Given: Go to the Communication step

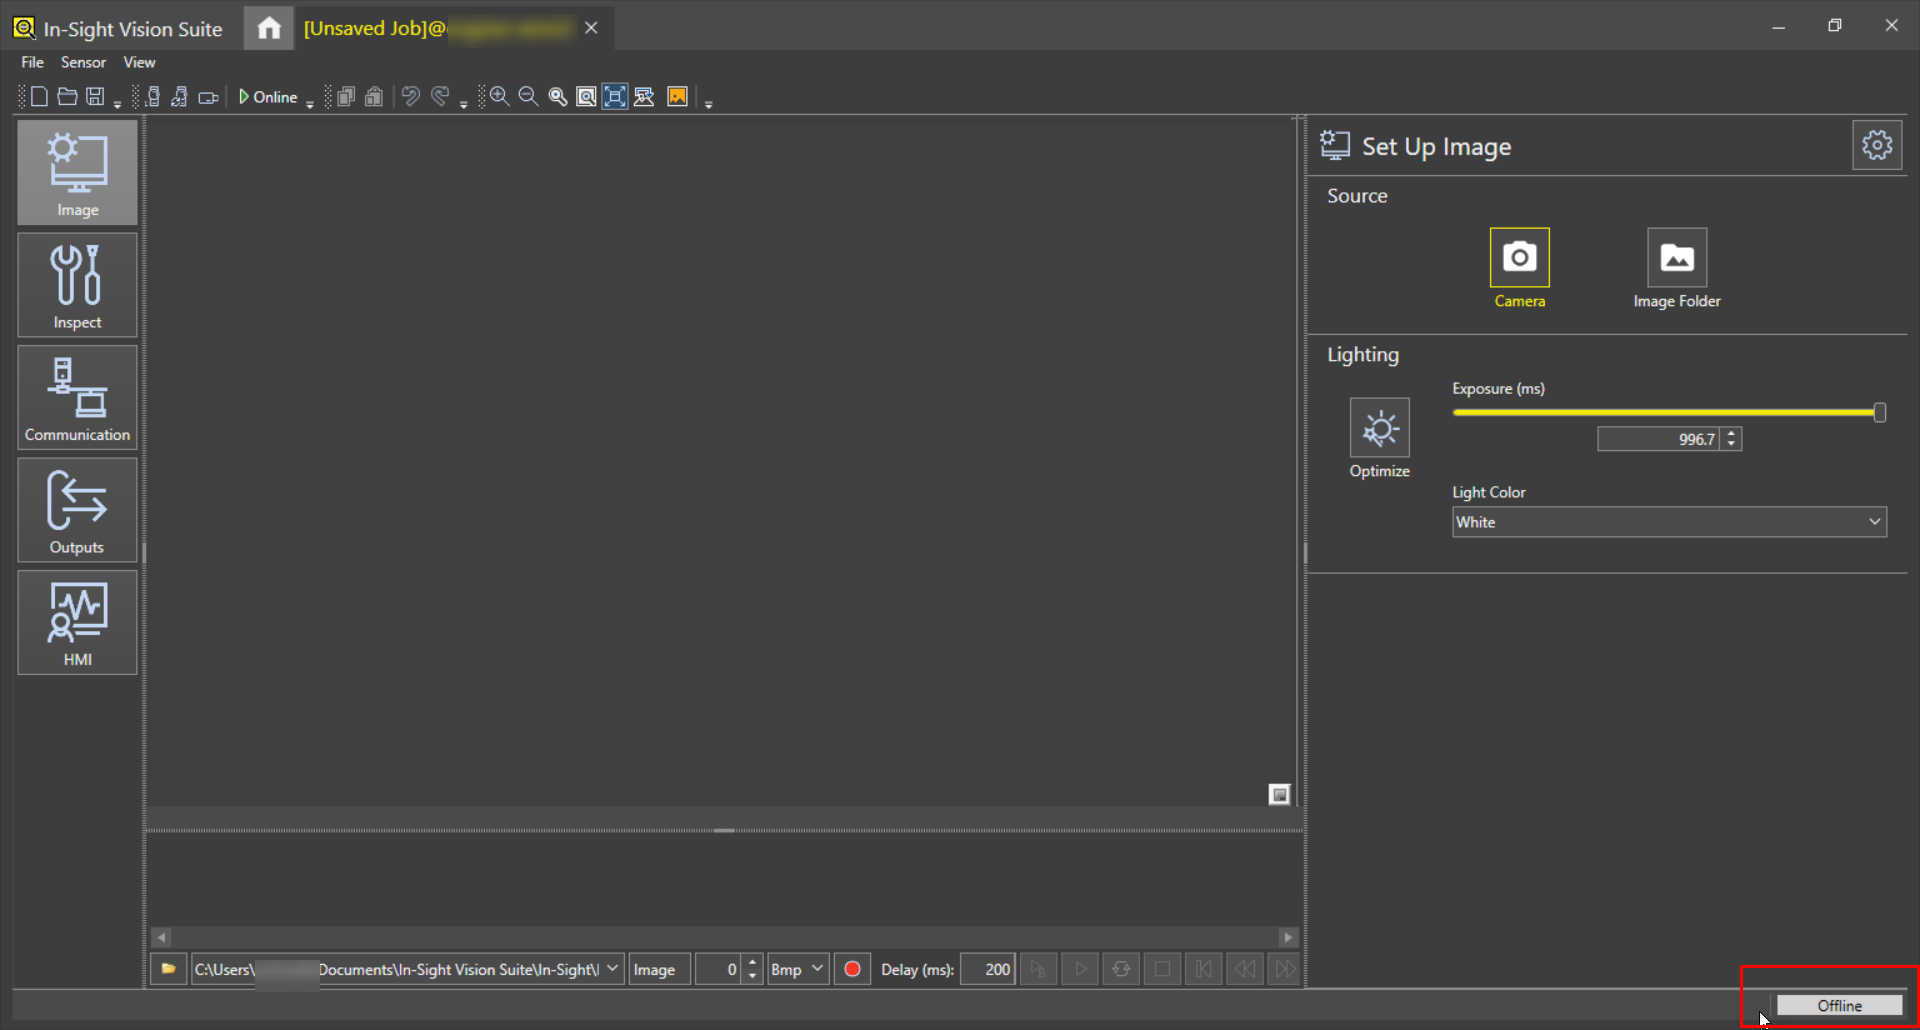Looking at the screenshot, I should tap(77, 398).
